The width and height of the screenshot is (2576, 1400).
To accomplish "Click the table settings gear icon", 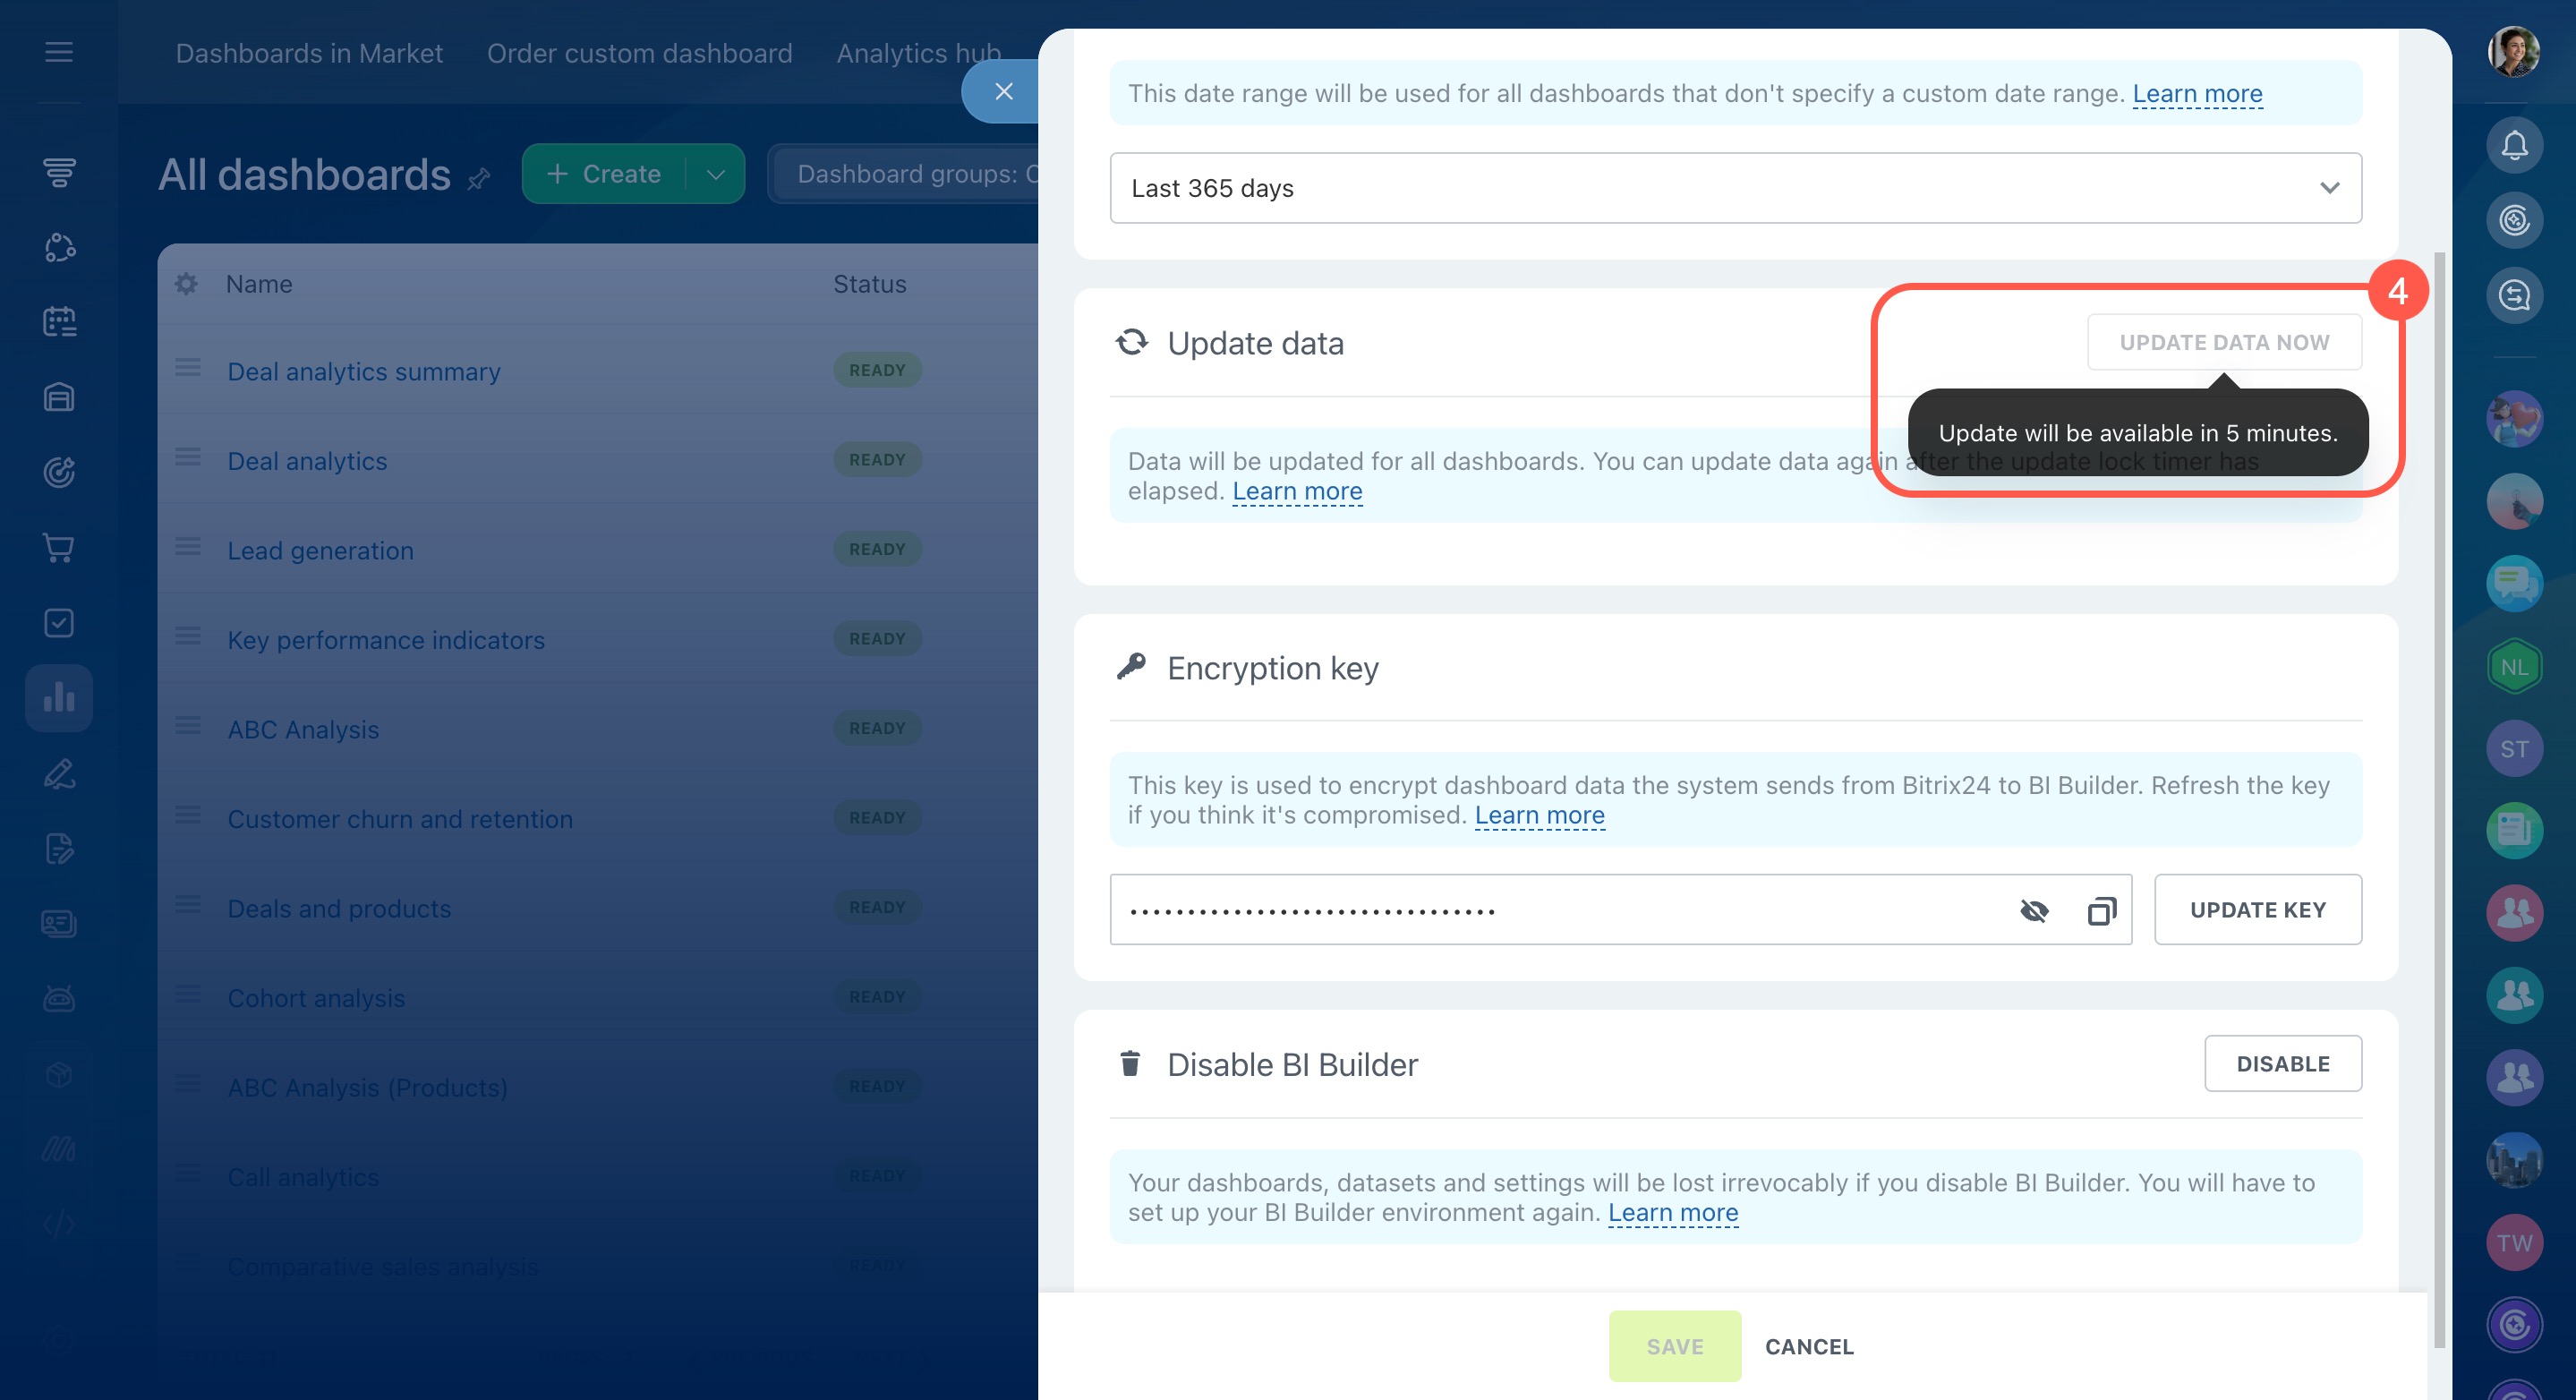I will click(186, 284).
